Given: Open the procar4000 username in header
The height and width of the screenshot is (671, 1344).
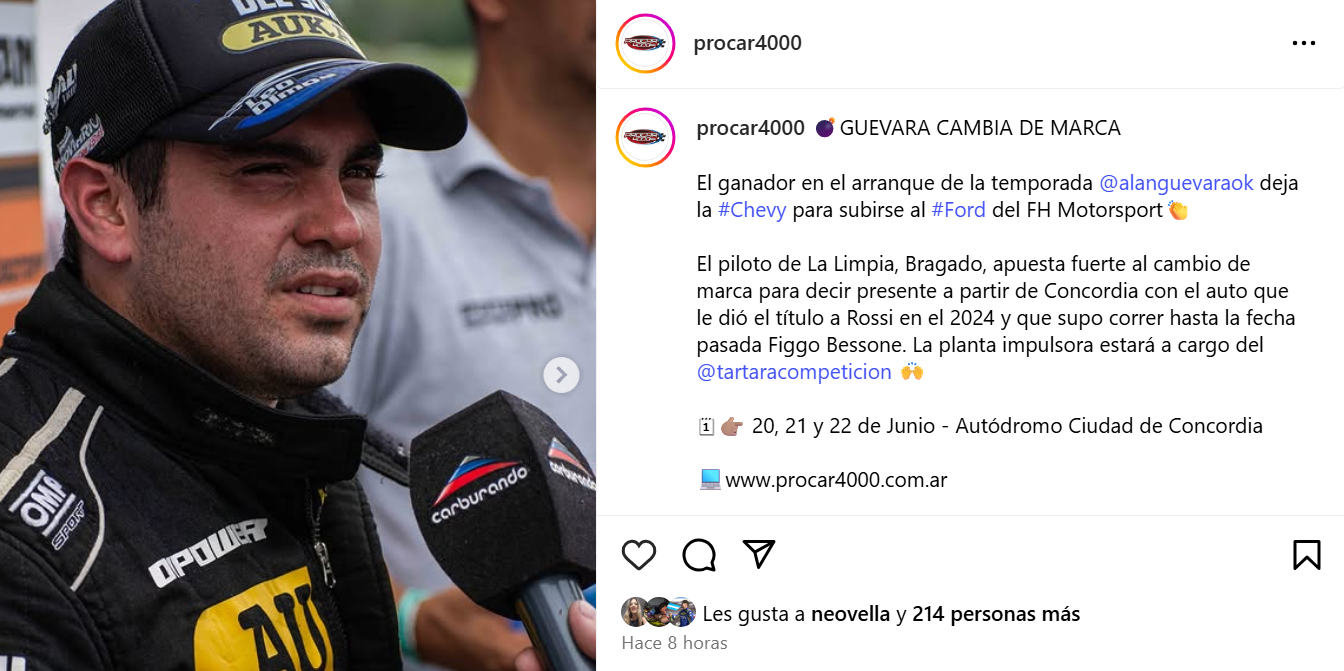Looking at the screenshot, I should (x=748, y=43).
